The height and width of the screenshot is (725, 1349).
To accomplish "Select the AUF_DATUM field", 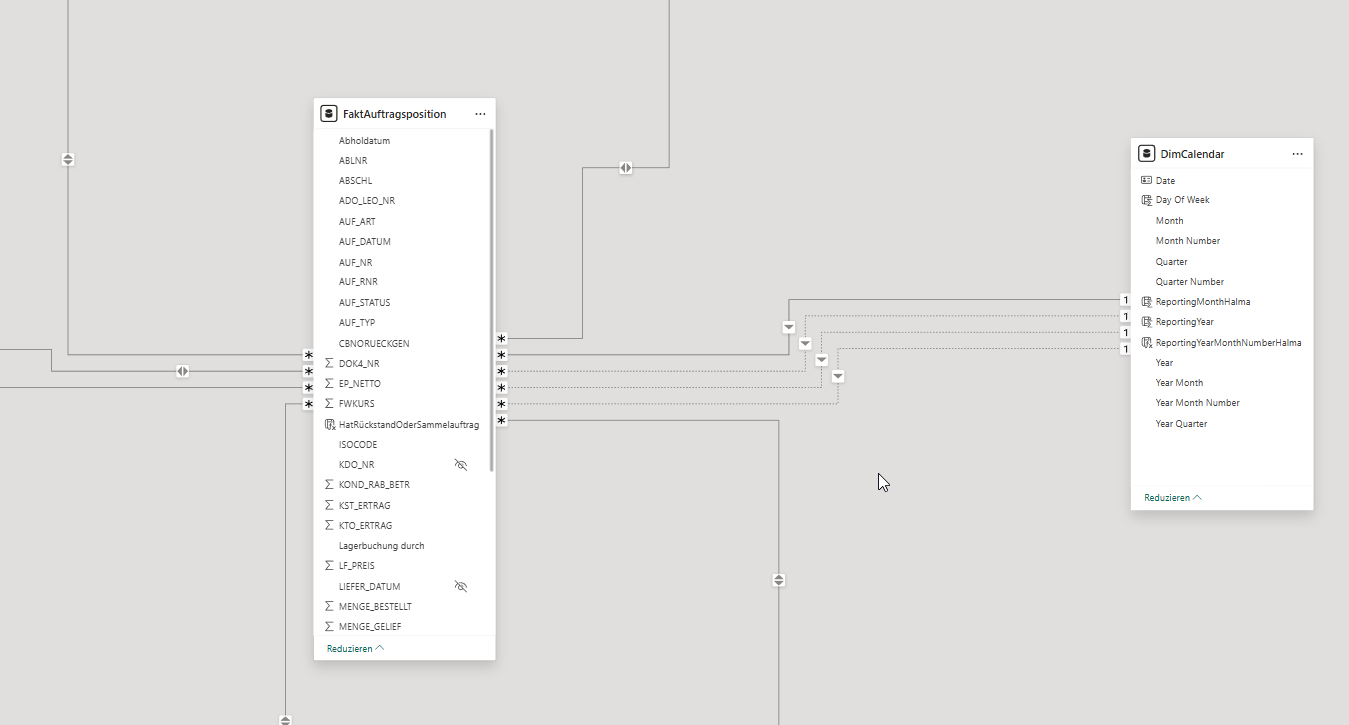I will 365,241.
